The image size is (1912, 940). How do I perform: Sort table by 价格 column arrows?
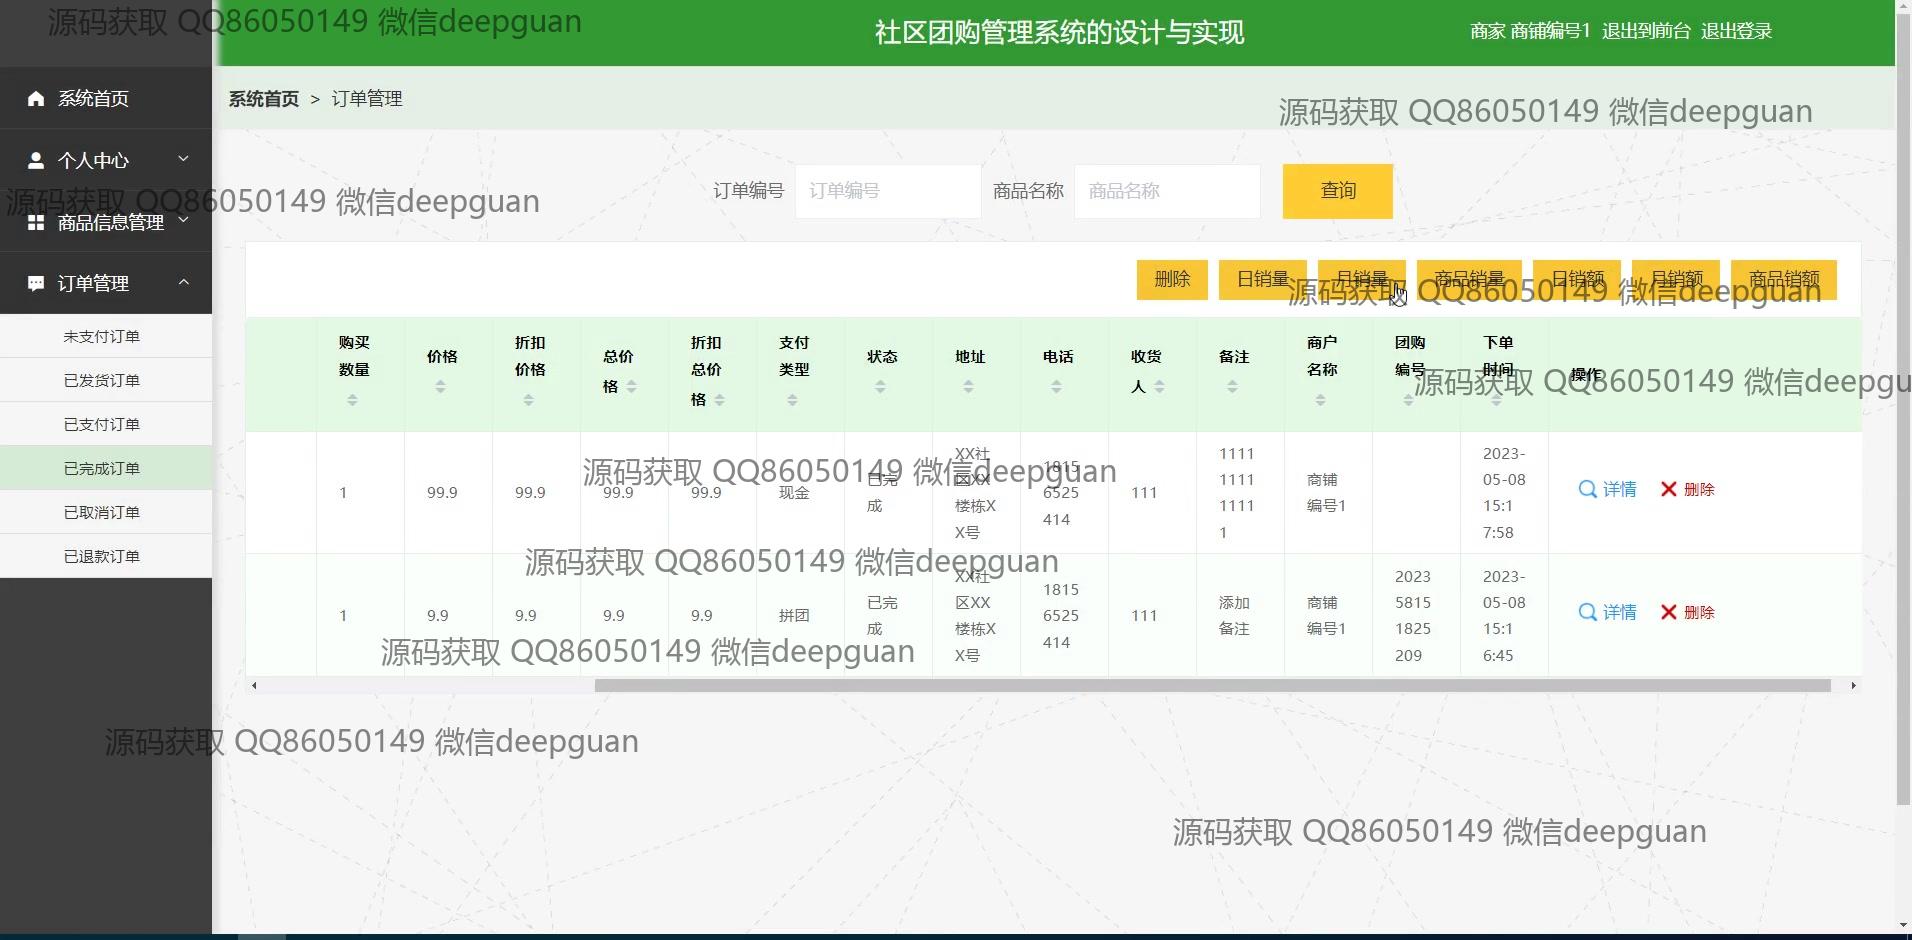point(441,387)
